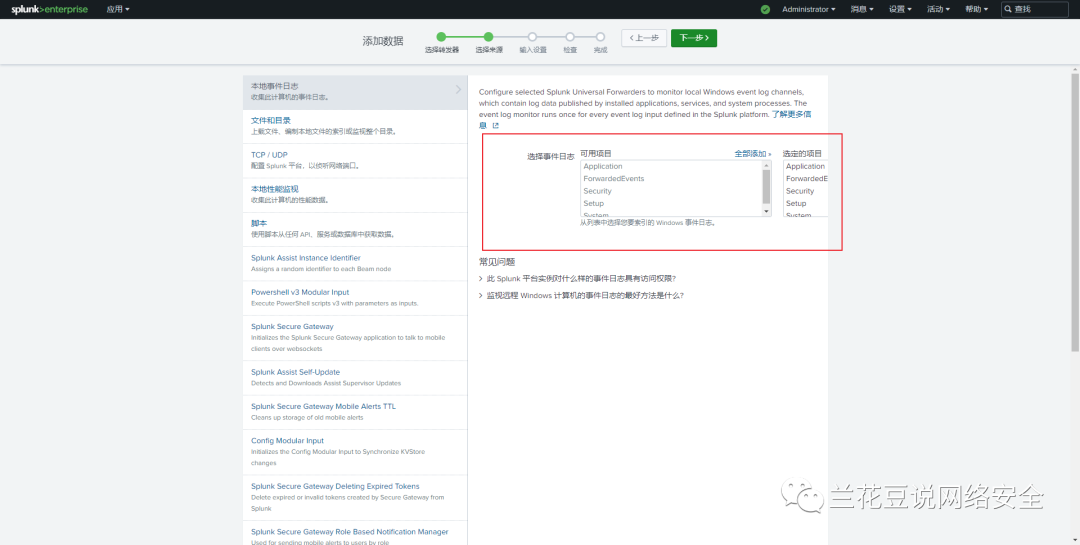The width and height of the screenshot is (1080, 545).
Task: Select Splunk Secure Gateway Deleting Expired Tokens
Action: [355, 497]
